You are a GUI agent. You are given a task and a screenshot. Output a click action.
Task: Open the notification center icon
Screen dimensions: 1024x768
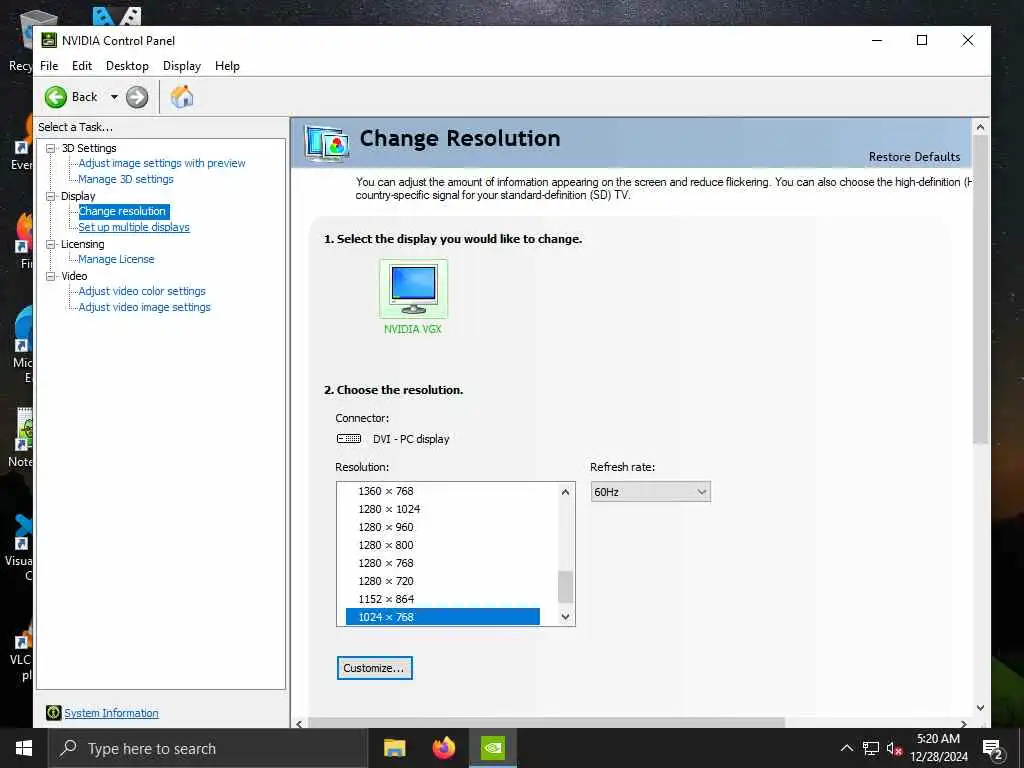pyautogui.click(x=992, y=748)
